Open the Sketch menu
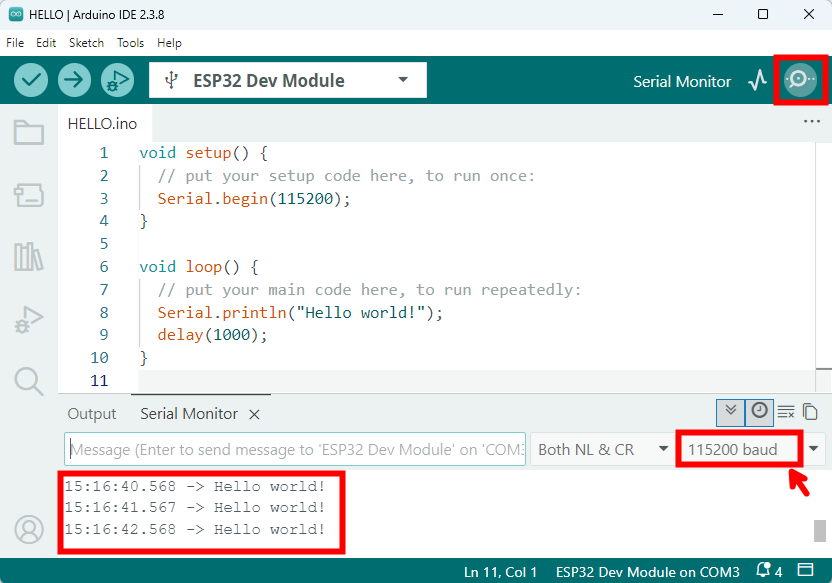The height and width of the screenshot is (583, 832). (x=86, y=43)
